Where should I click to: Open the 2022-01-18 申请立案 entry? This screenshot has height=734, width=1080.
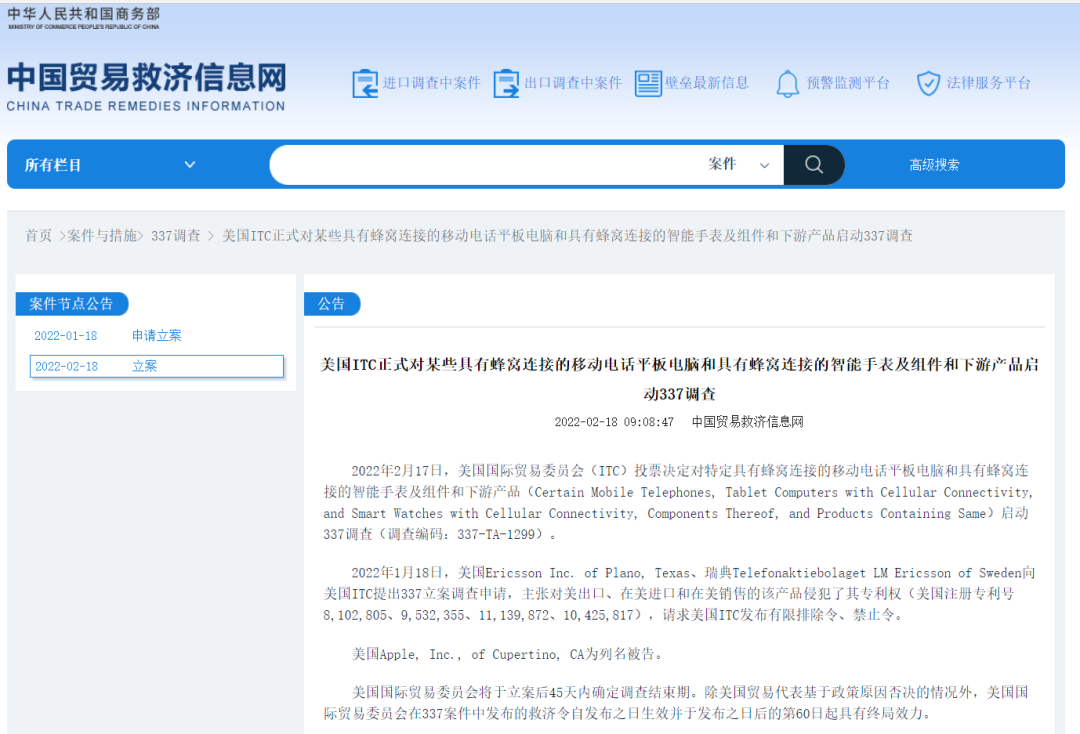[x=108, y=335]
